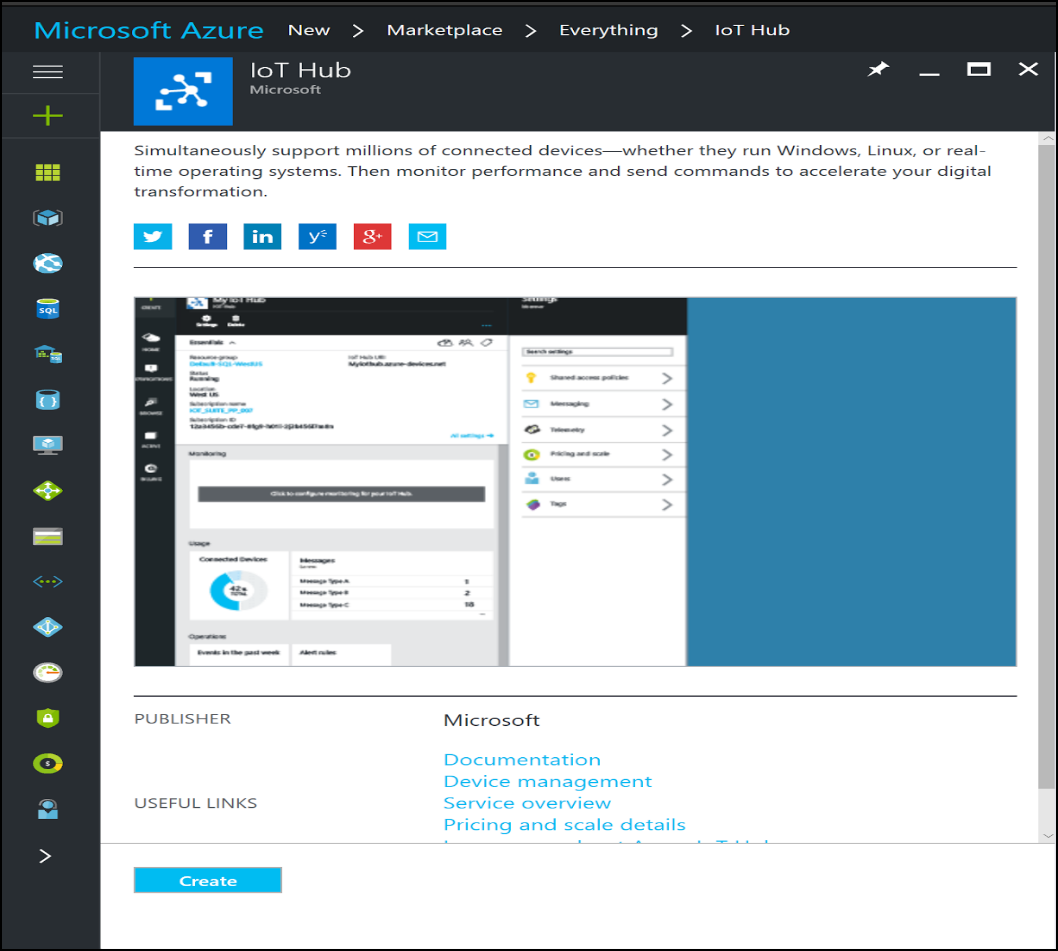This screenshot has height=951, width=1058.
Task: Open Security Center shield icon
Action: point(48,717)
